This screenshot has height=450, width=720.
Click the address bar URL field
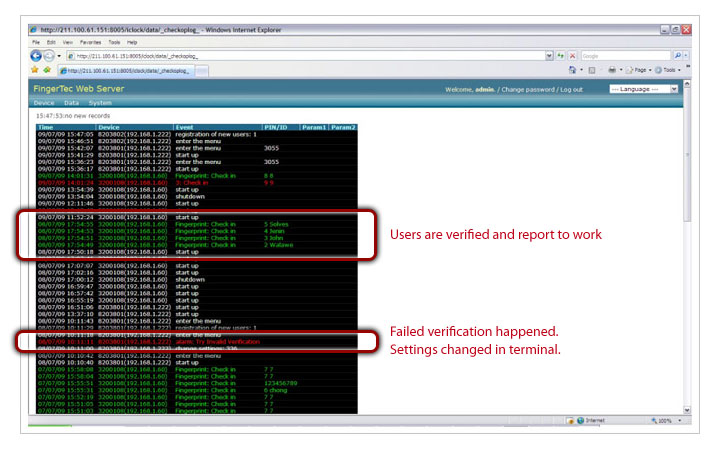(x=306, y=56)
